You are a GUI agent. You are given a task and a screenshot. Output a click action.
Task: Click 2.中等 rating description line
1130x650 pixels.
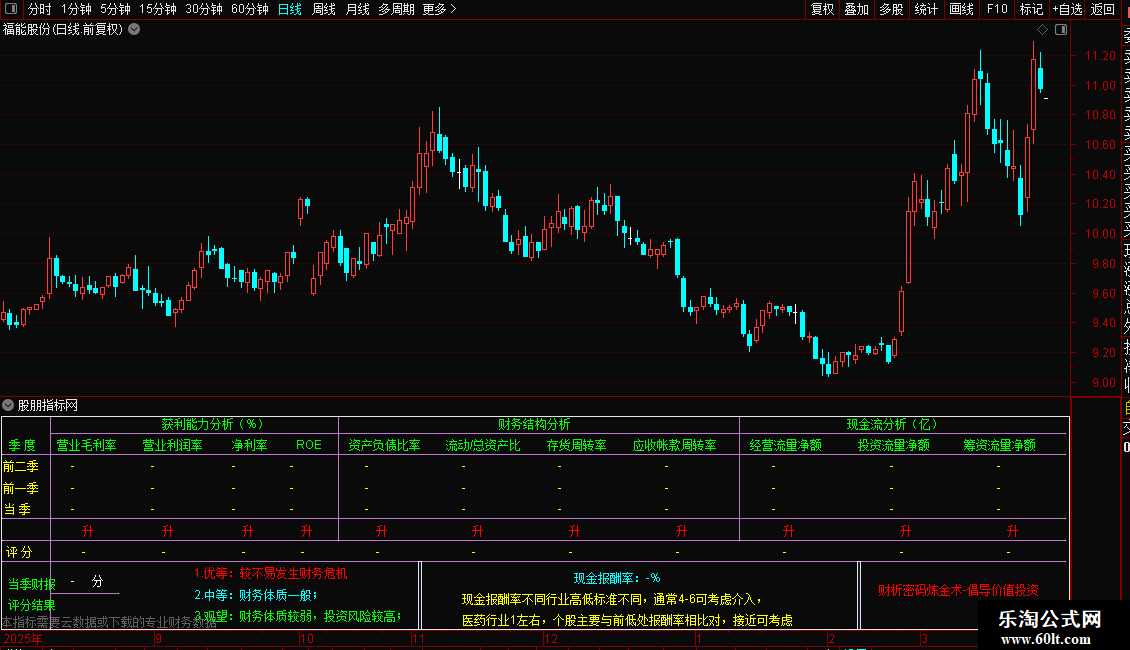click(x=256, y=595)
